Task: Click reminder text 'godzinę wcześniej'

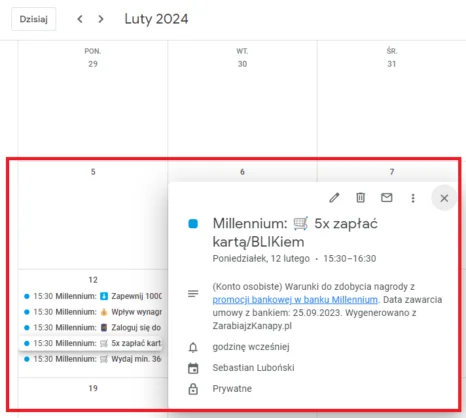Action: click(251, 347)
